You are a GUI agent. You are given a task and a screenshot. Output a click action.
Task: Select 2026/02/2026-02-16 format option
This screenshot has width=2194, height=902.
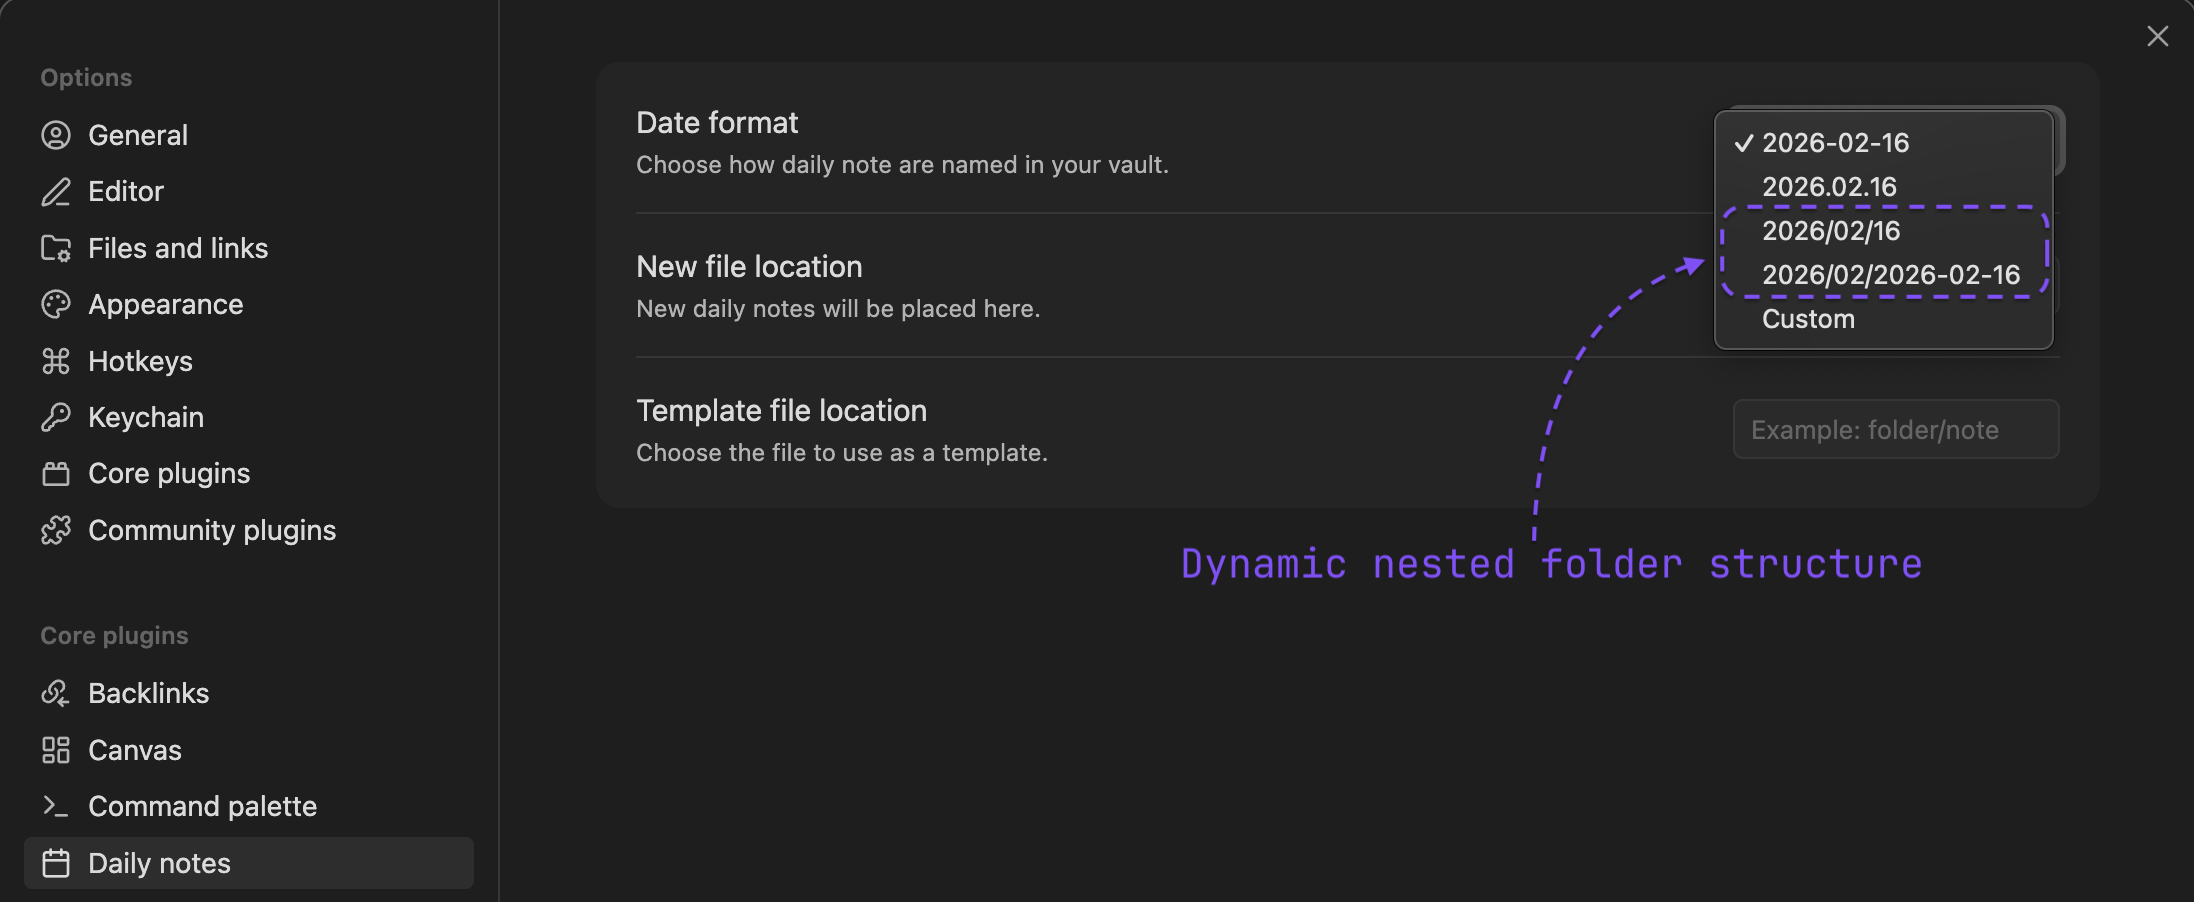tap(1890, 275)
